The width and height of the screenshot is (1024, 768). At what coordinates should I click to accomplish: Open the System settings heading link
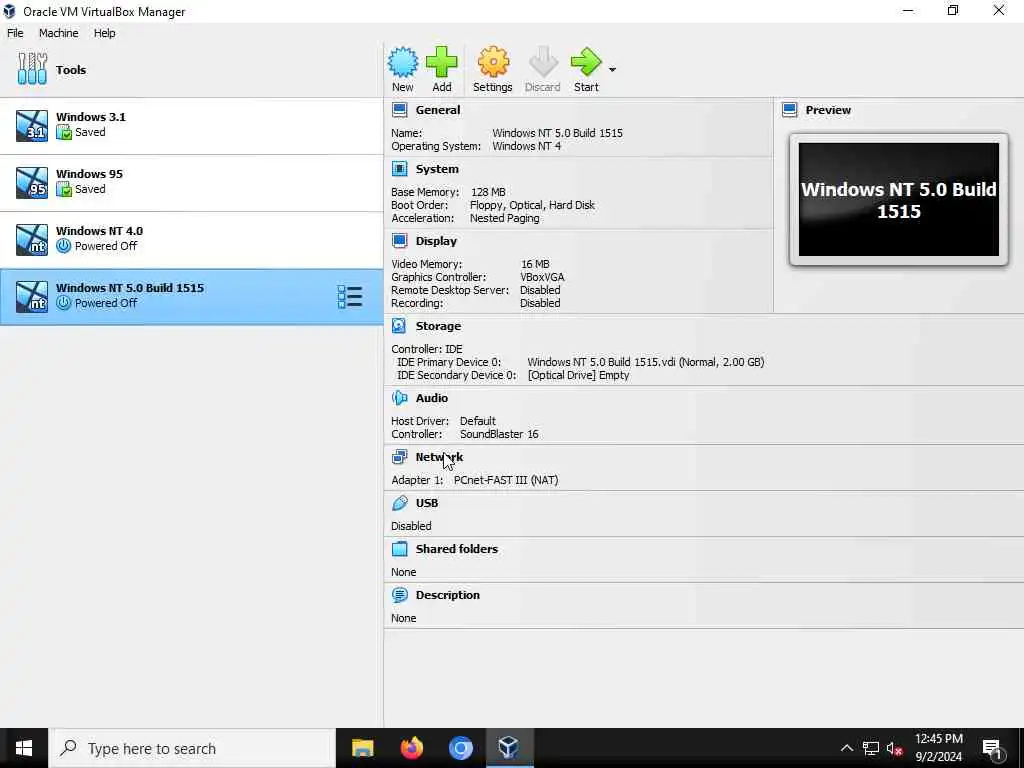[x=437, y=168]
